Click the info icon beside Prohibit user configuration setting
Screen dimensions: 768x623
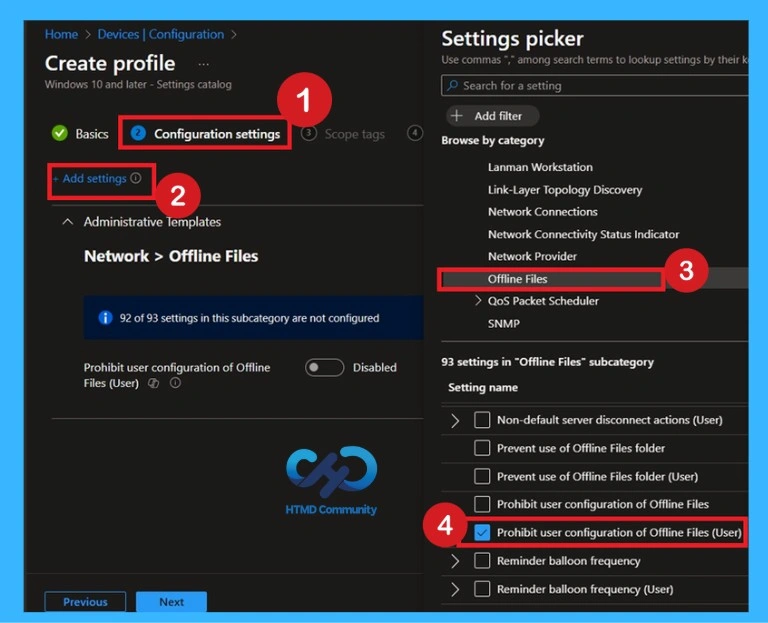tap(175, 383)
